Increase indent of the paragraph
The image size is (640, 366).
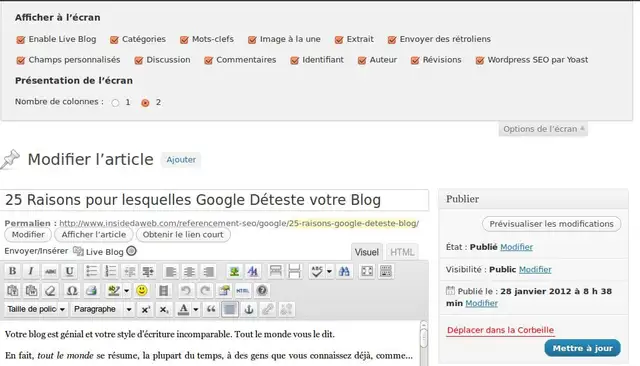(148, 271)
